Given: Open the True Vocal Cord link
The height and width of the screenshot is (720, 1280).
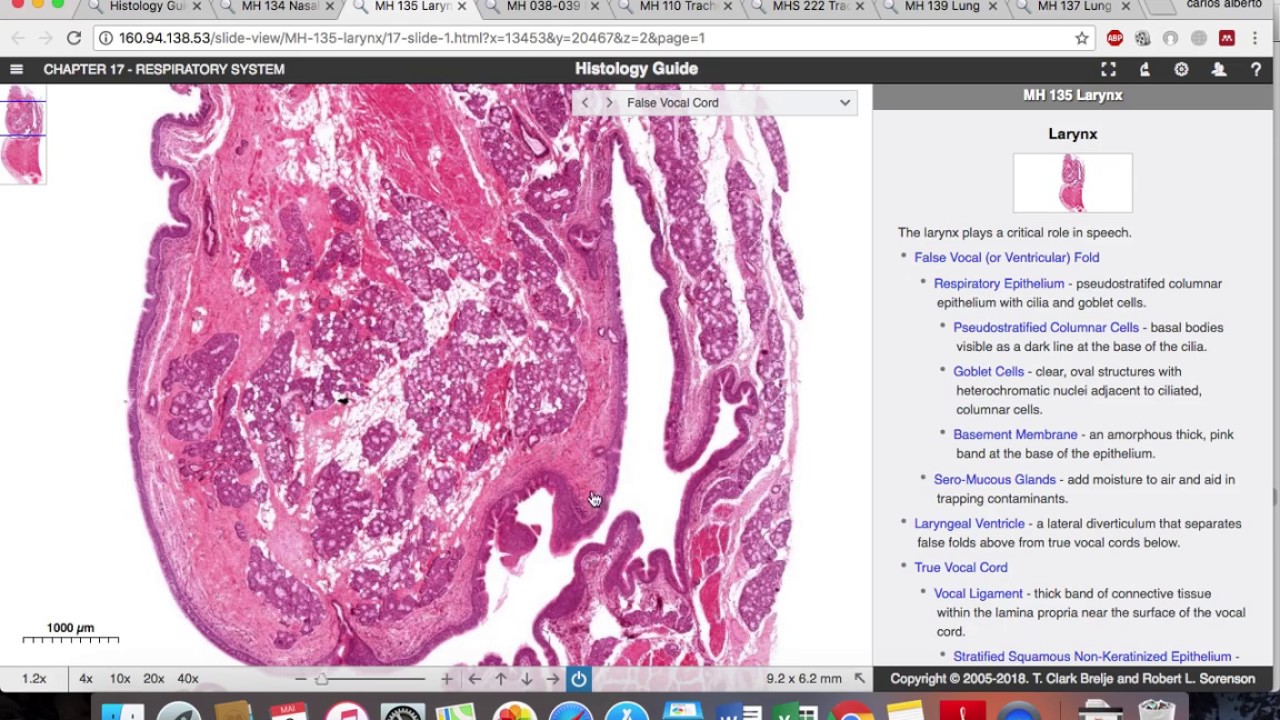Looking at the screenshot, I should (x=961, y=567).
